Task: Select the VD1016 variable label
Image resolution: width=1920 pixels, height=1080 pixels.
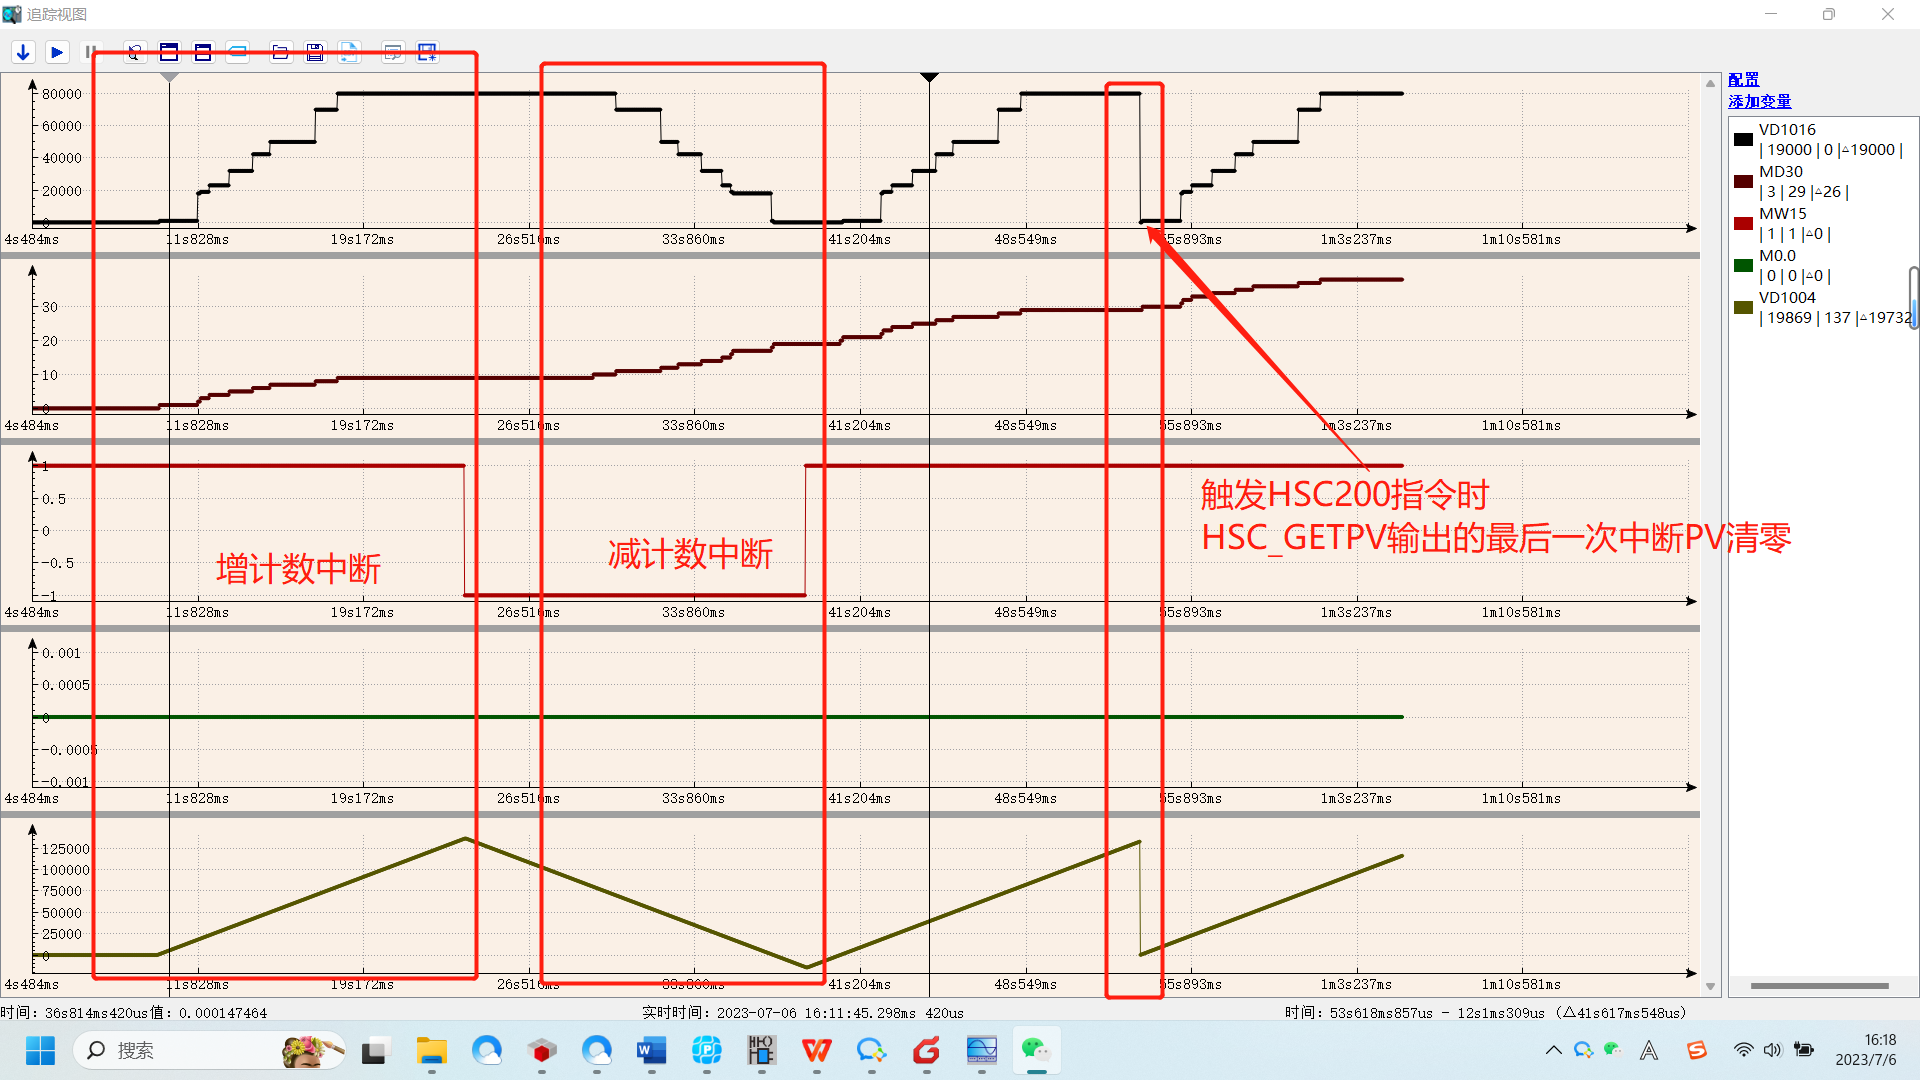Action: 1787,130
